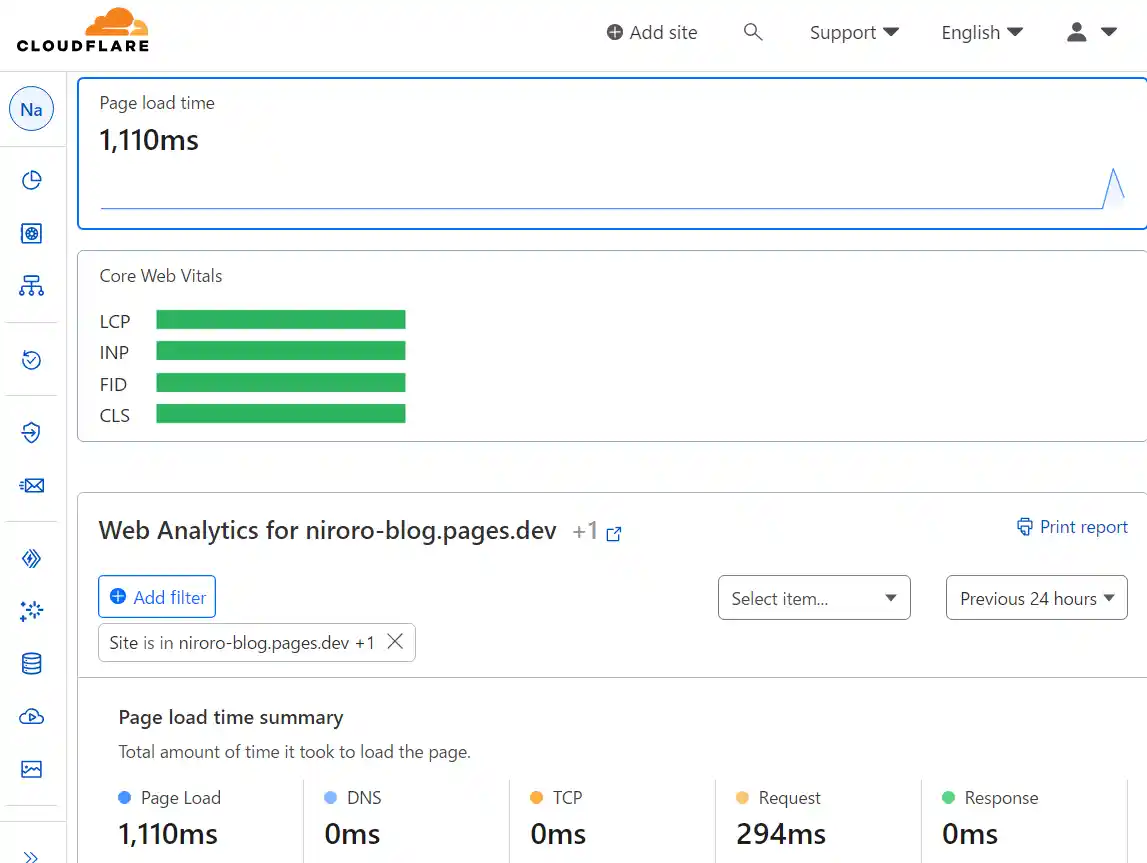
Task: Open search with the magnifying glass icon
Action: tap(753, 31)
